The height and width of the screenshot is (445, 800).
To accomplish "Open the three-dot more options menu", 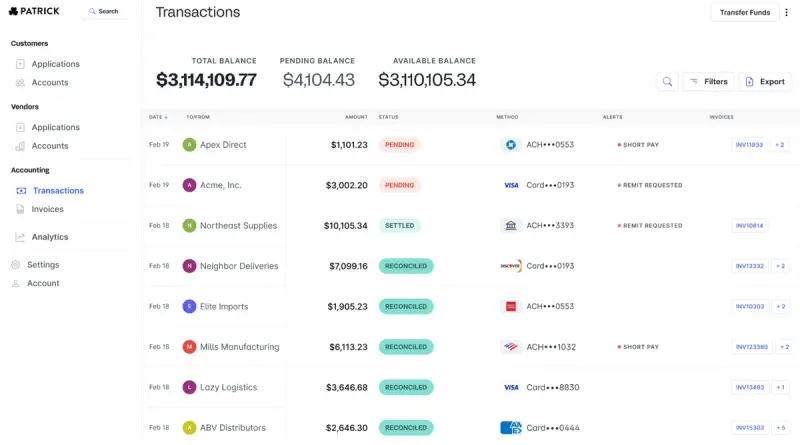I will click(786, 12).
